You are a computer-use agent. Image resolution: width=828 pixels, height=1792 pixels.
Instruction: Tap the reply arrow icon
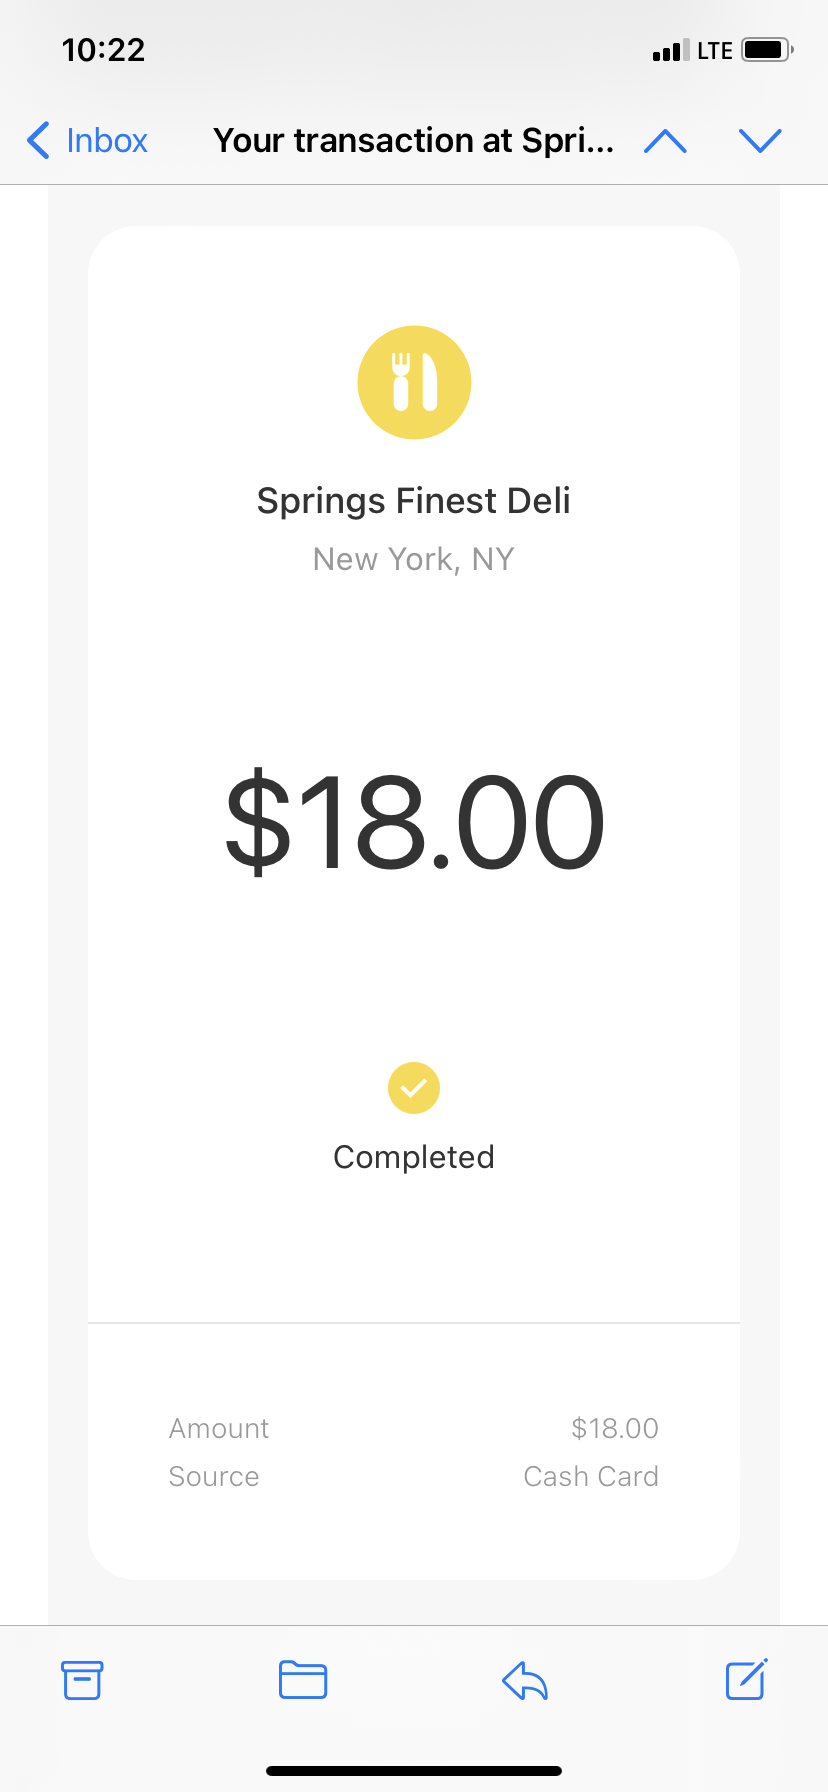[x=525, y=1680]
